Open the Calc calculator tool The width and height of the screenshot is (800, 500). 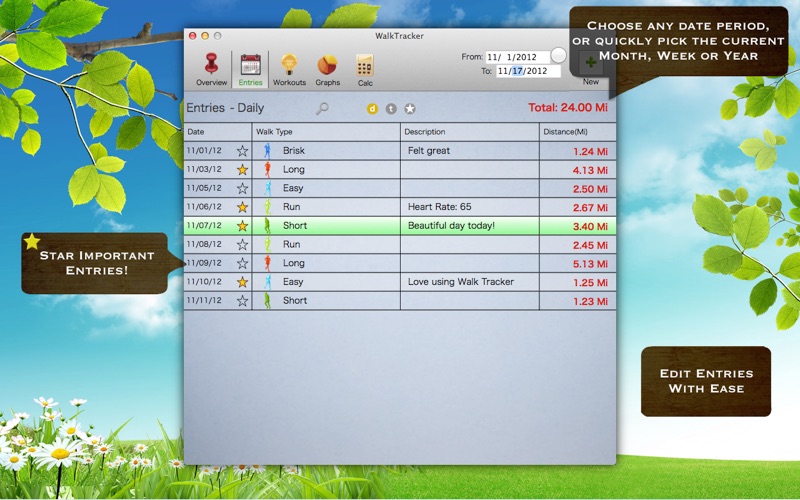pyautogui.click(x=365, y=69)
